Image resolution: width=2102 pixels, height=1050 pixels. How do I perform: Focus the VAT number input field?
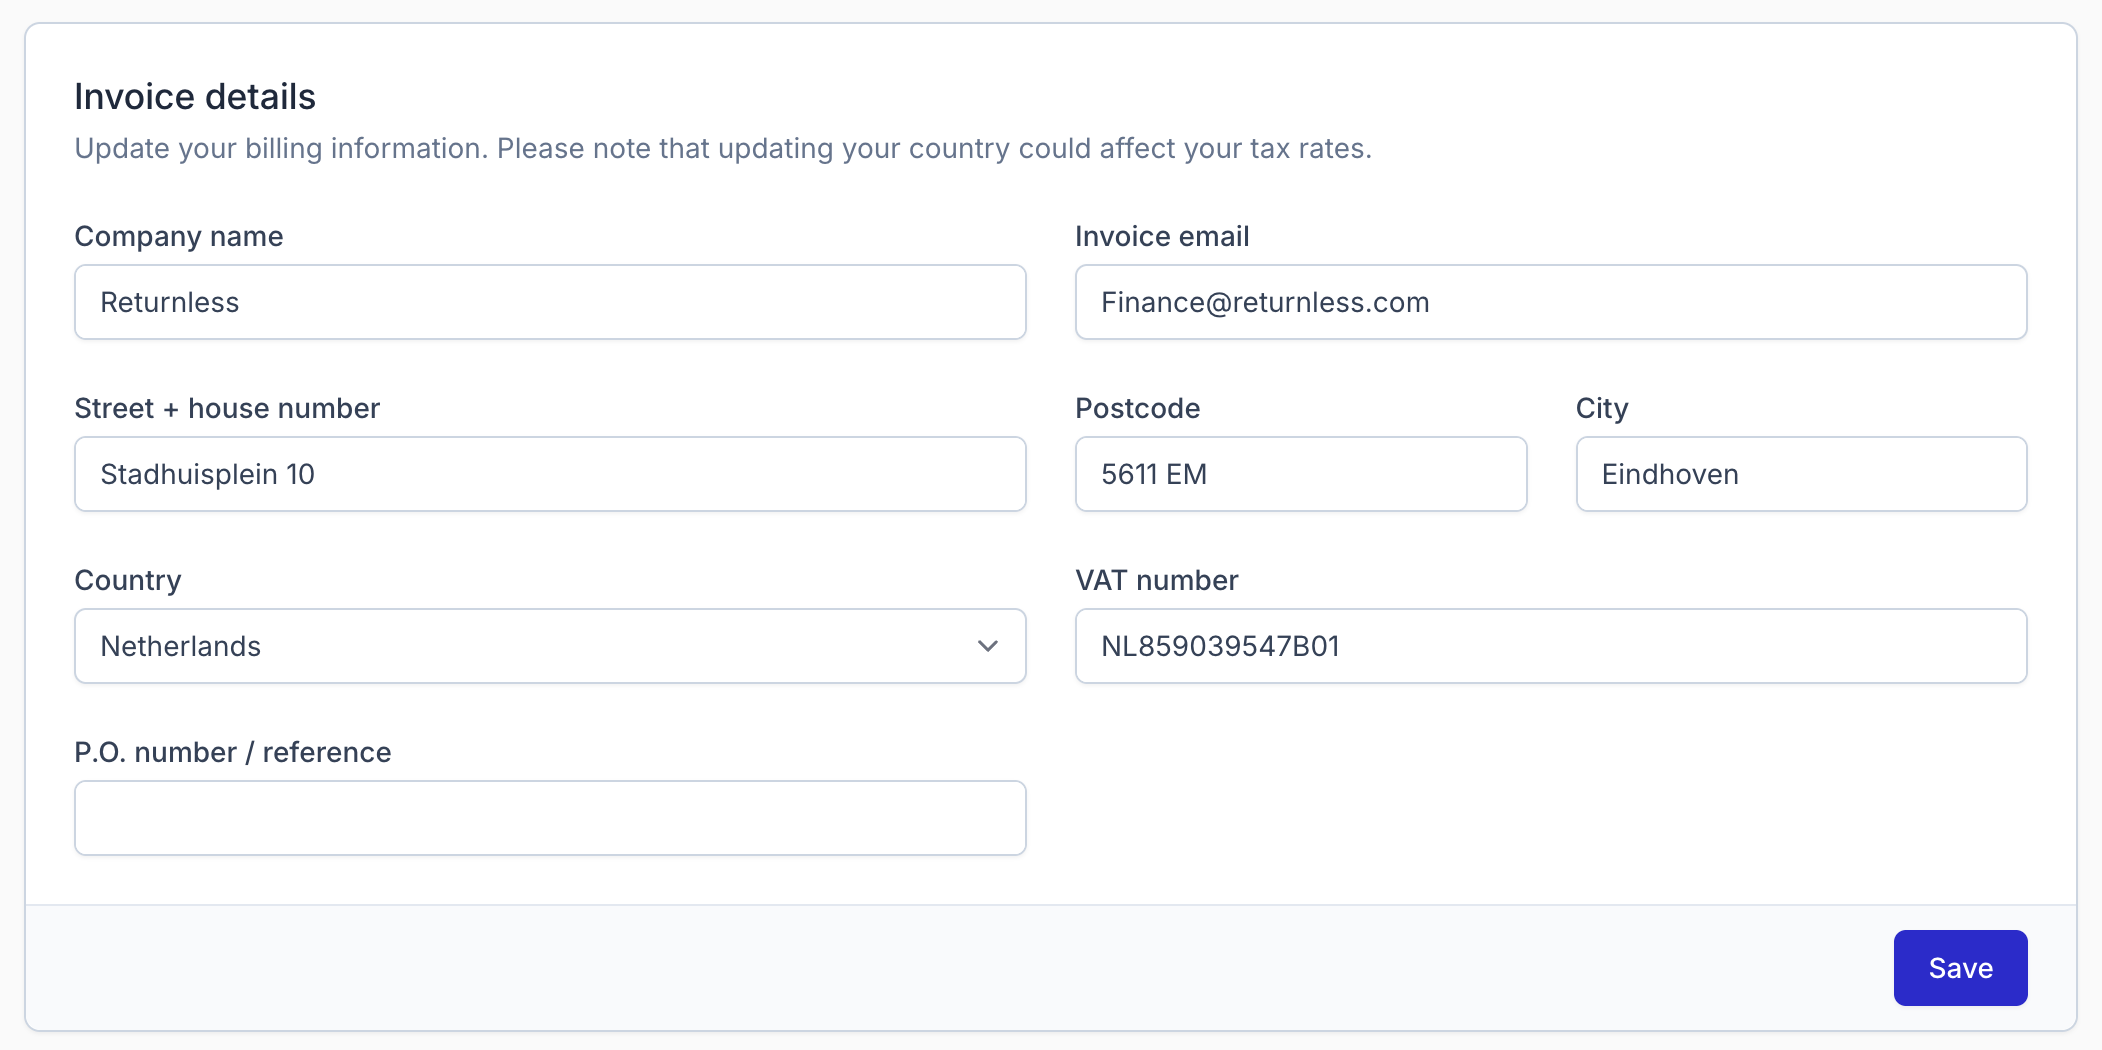[1550, 646]
